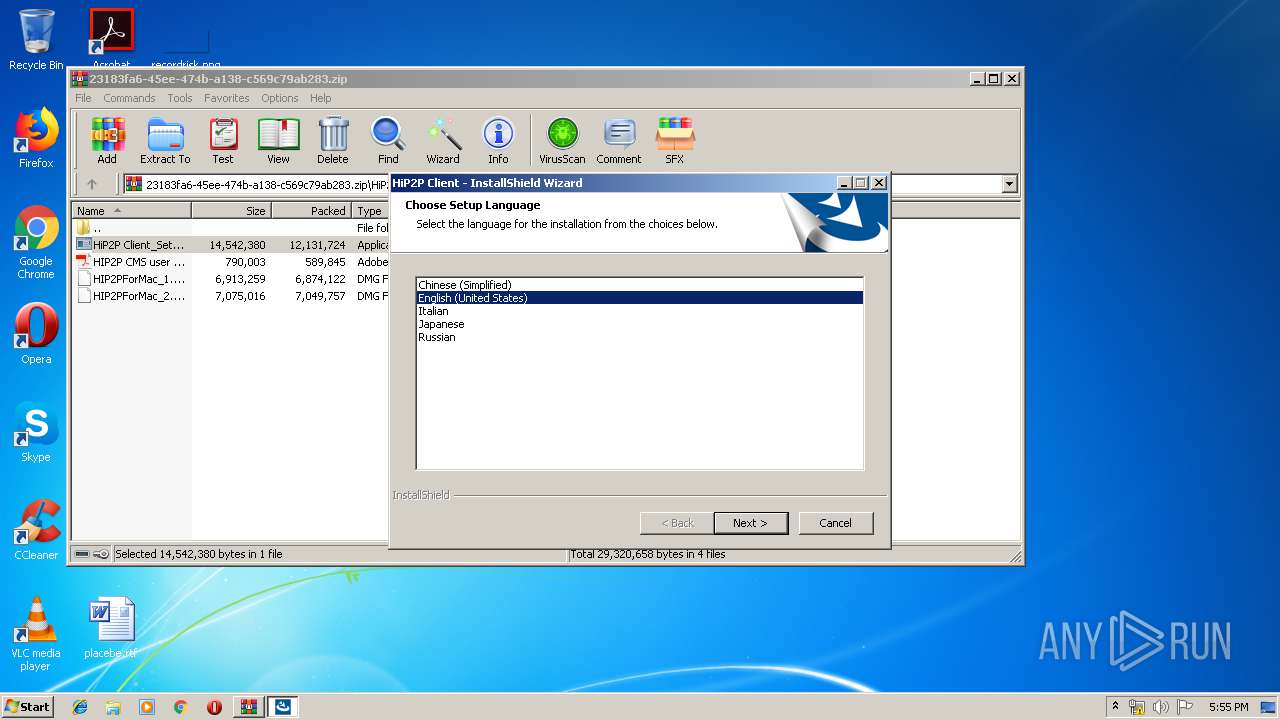Click the View file toolbar icon
1280x720 pixels.
coord(278,140)
